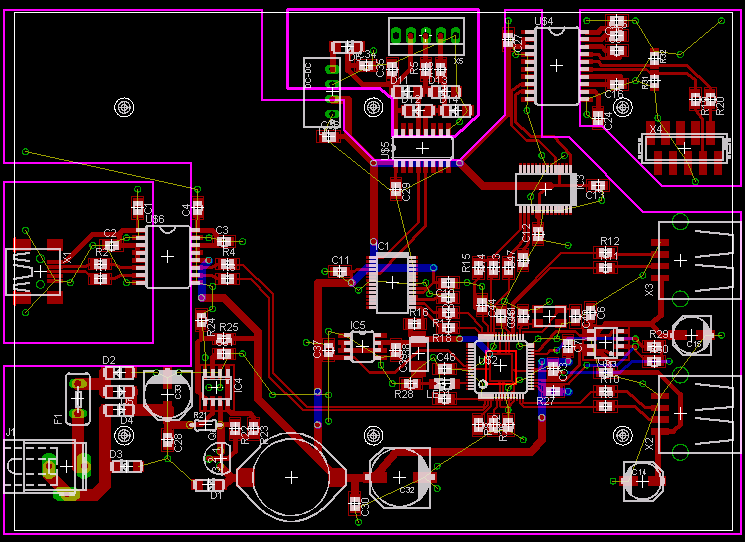Select resistor R28
Image resolution: width=745 pixels, height=542 pixels.
coord(411,383)
